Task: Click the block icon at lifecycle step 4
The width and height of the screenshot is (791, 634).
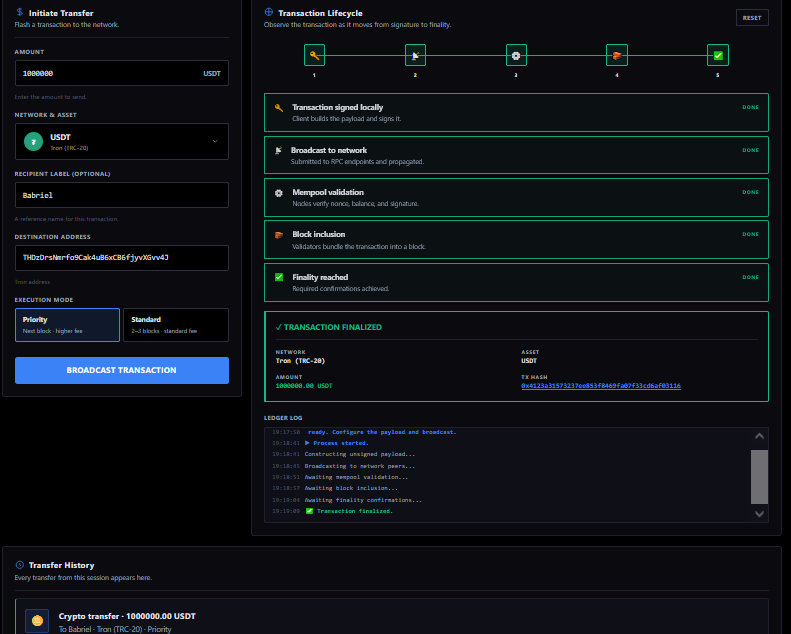Action: 616,55
